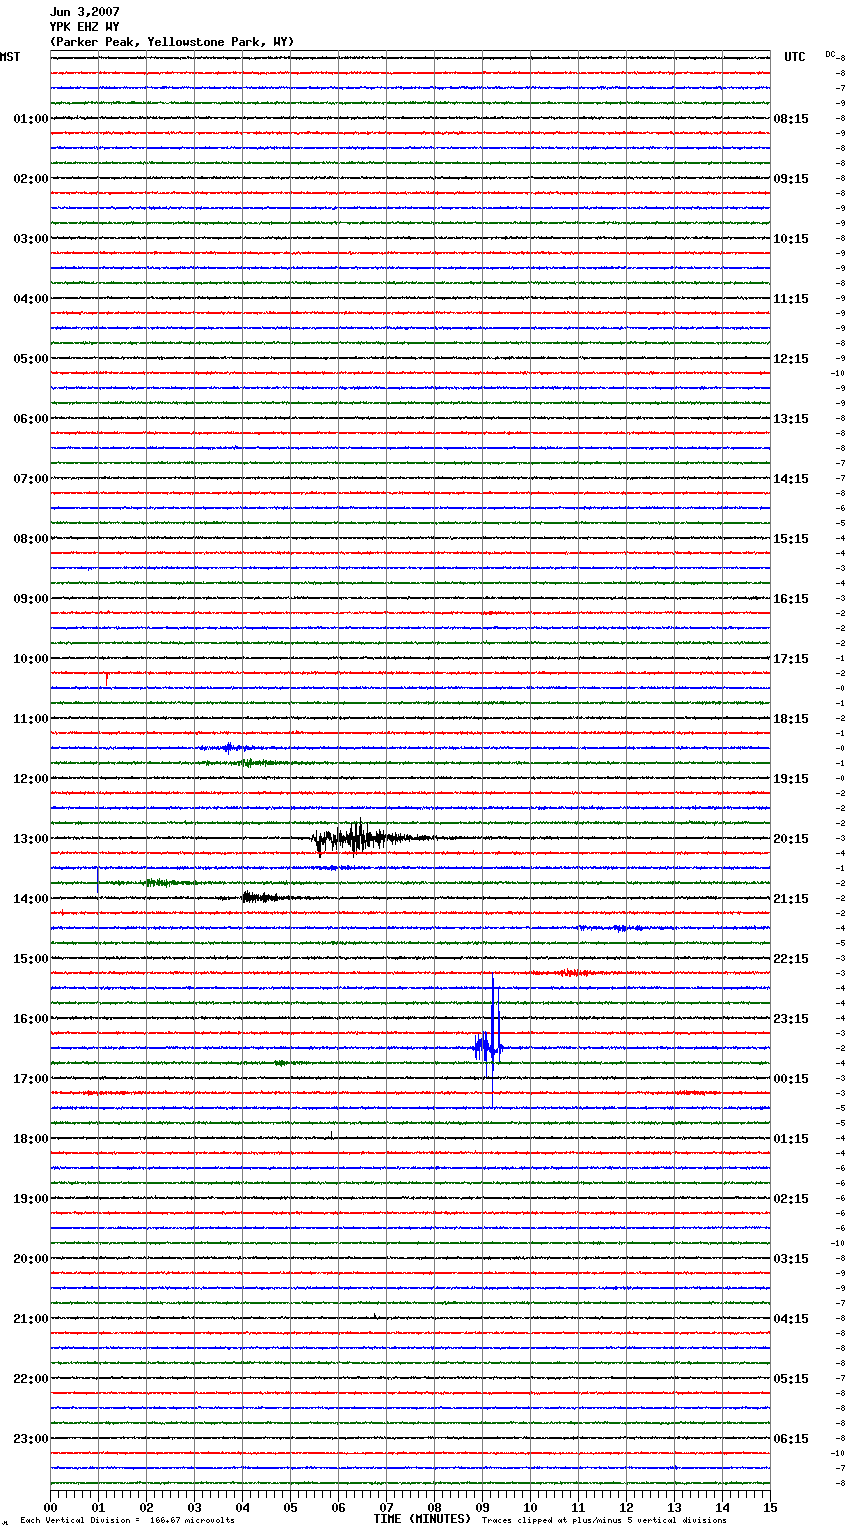Viewport: 850px width, 1534px height.
Task: Click the 'Traces clipped' footer note
Action: coord(604,1521)
